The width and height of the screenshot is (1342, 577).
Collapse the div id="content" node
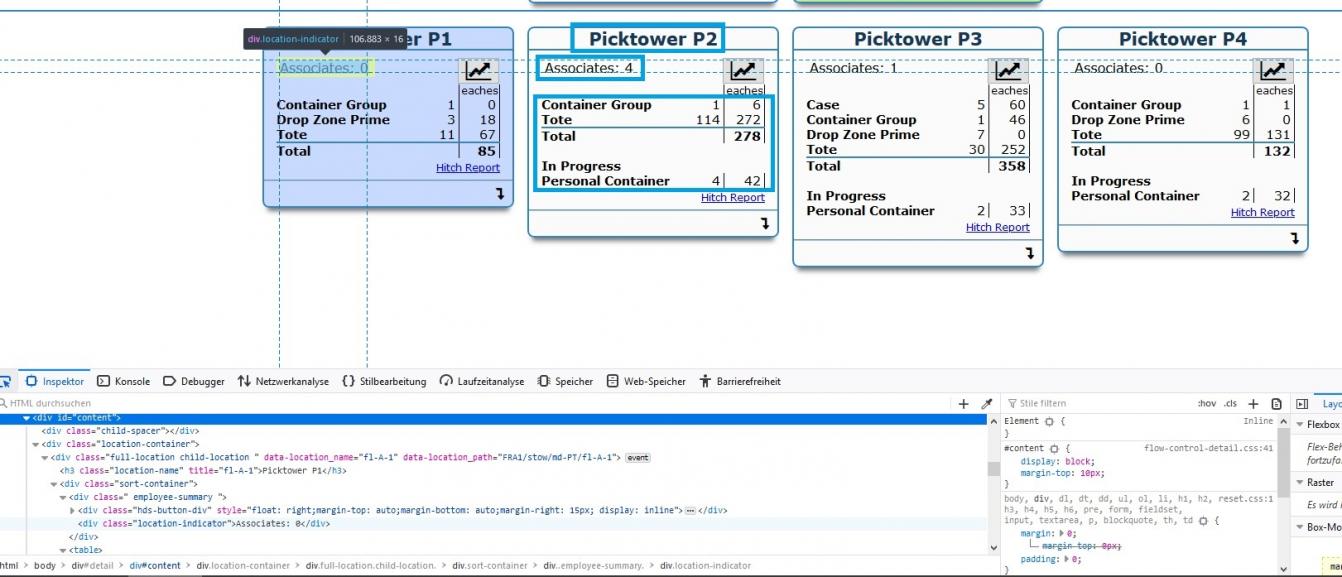coord(27,418)
